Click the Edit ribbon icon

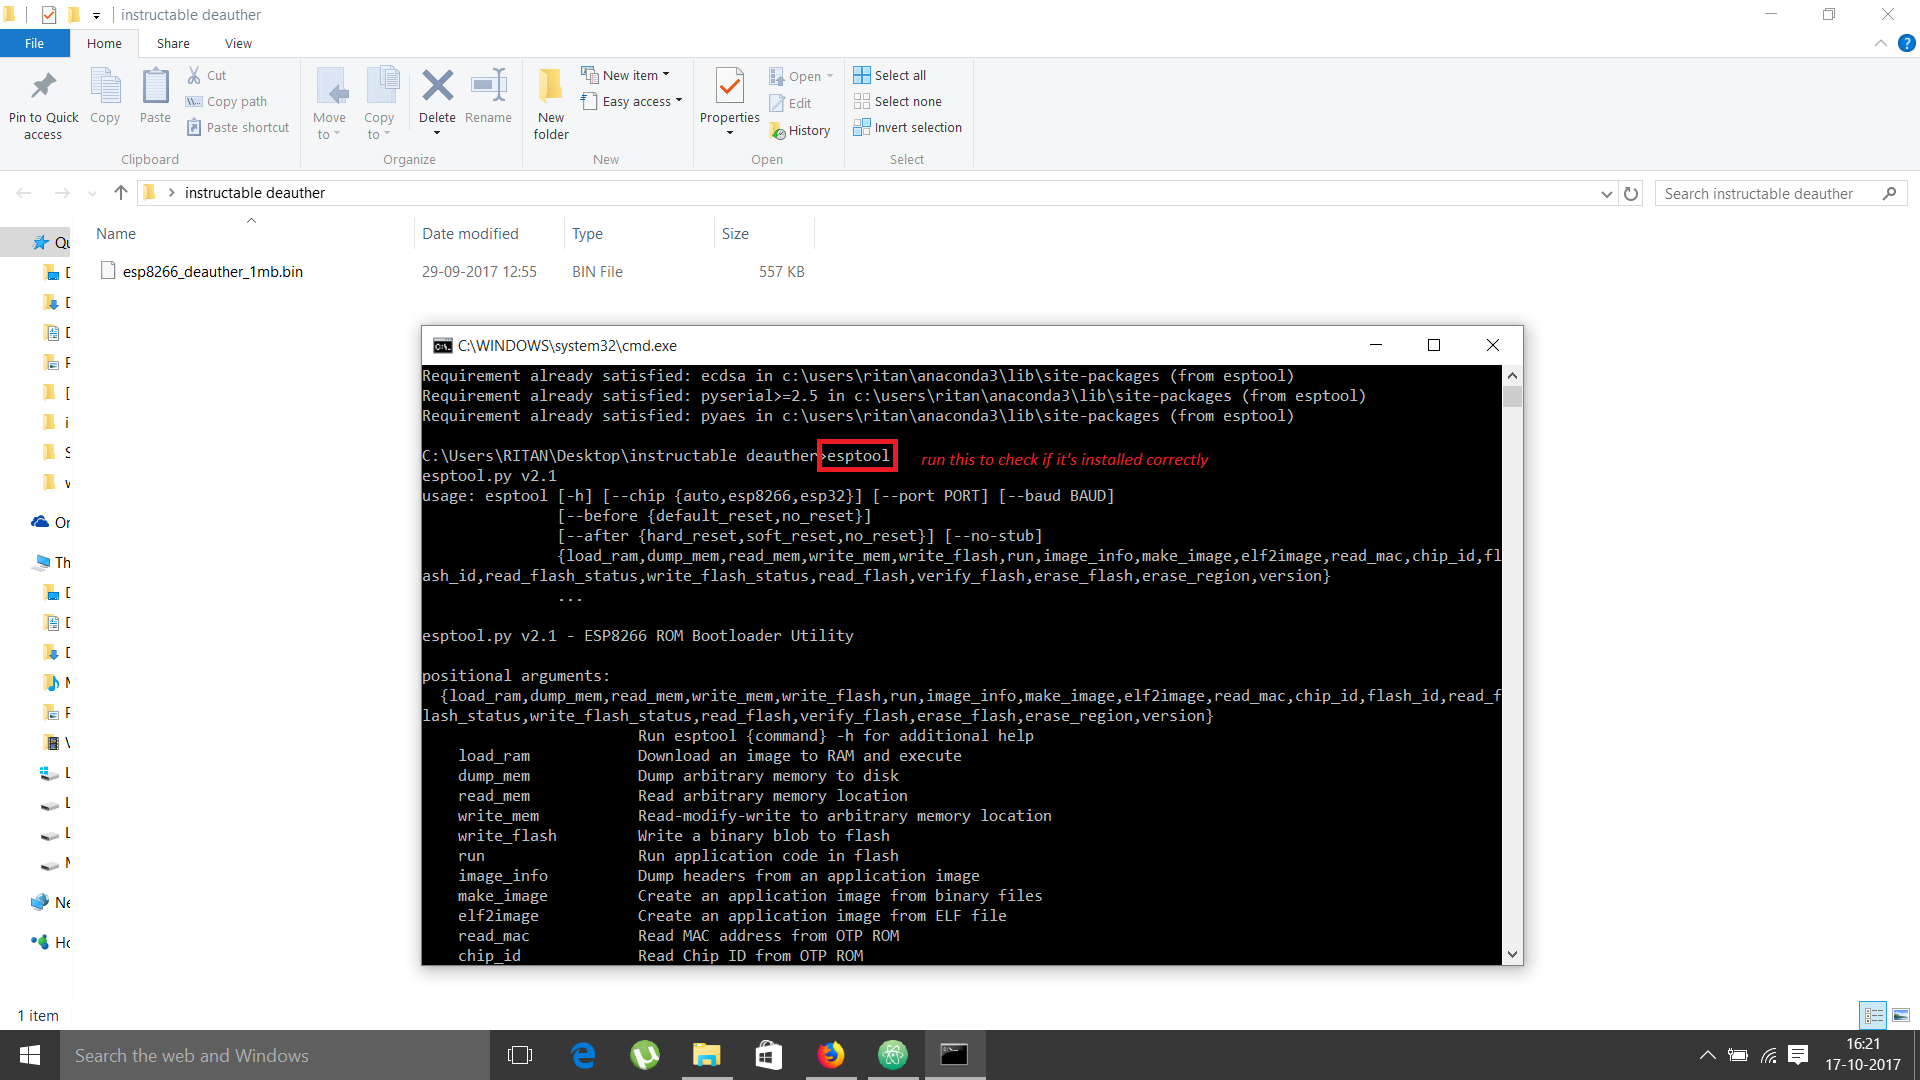point(790,103)
